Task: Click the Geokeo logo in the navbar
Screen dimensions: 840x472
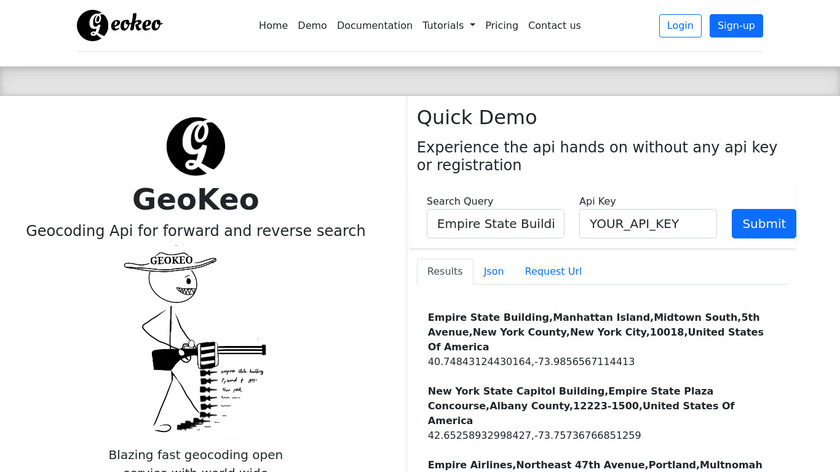Action: point(119,25)
